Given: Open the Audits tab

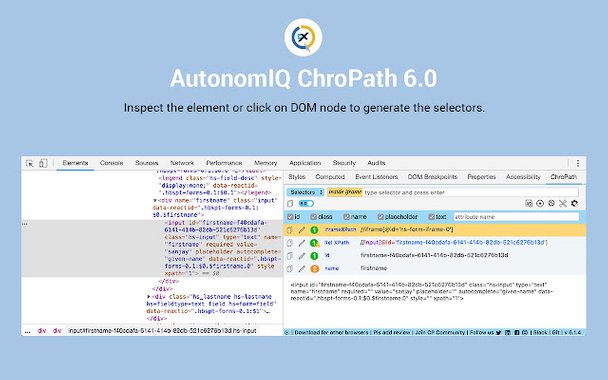Looking at the screenshot, I should pyautogui.click(x=377, y=163).
